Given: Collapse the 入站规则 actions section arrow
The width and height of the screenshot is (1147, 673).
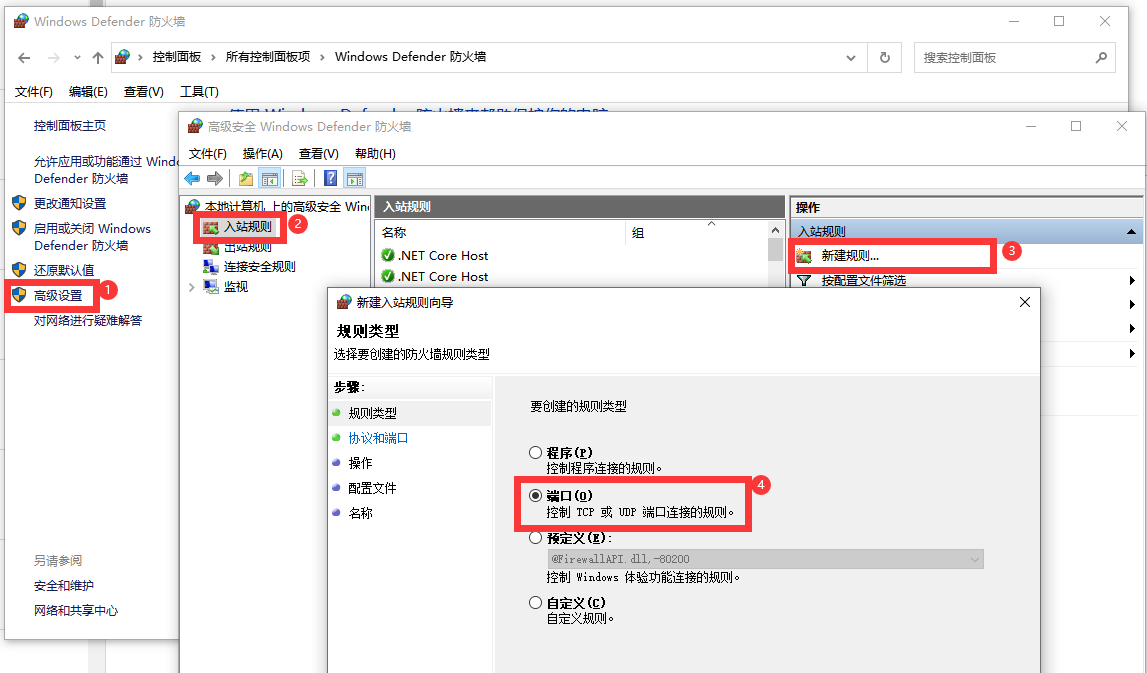Looking at the screenshot, I should pyautogui.click(x=1131, y=232).
